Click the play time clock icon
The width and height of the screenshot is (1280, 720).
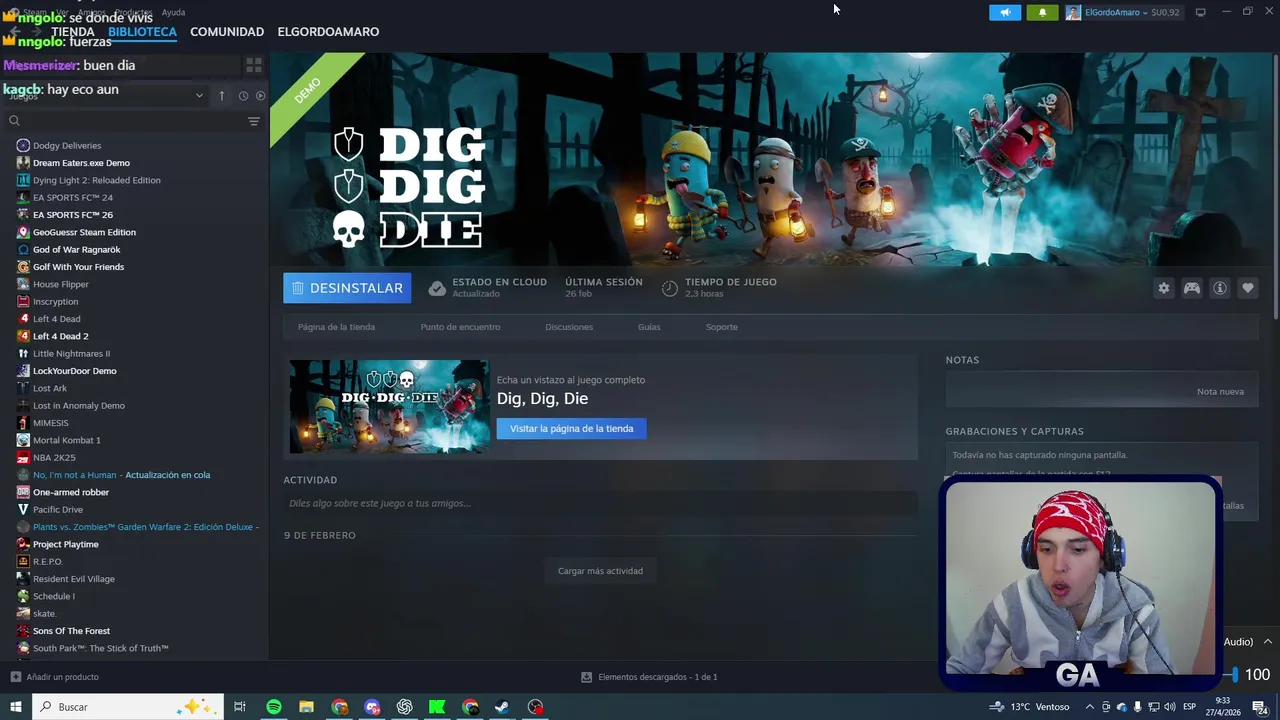point(670,288)
